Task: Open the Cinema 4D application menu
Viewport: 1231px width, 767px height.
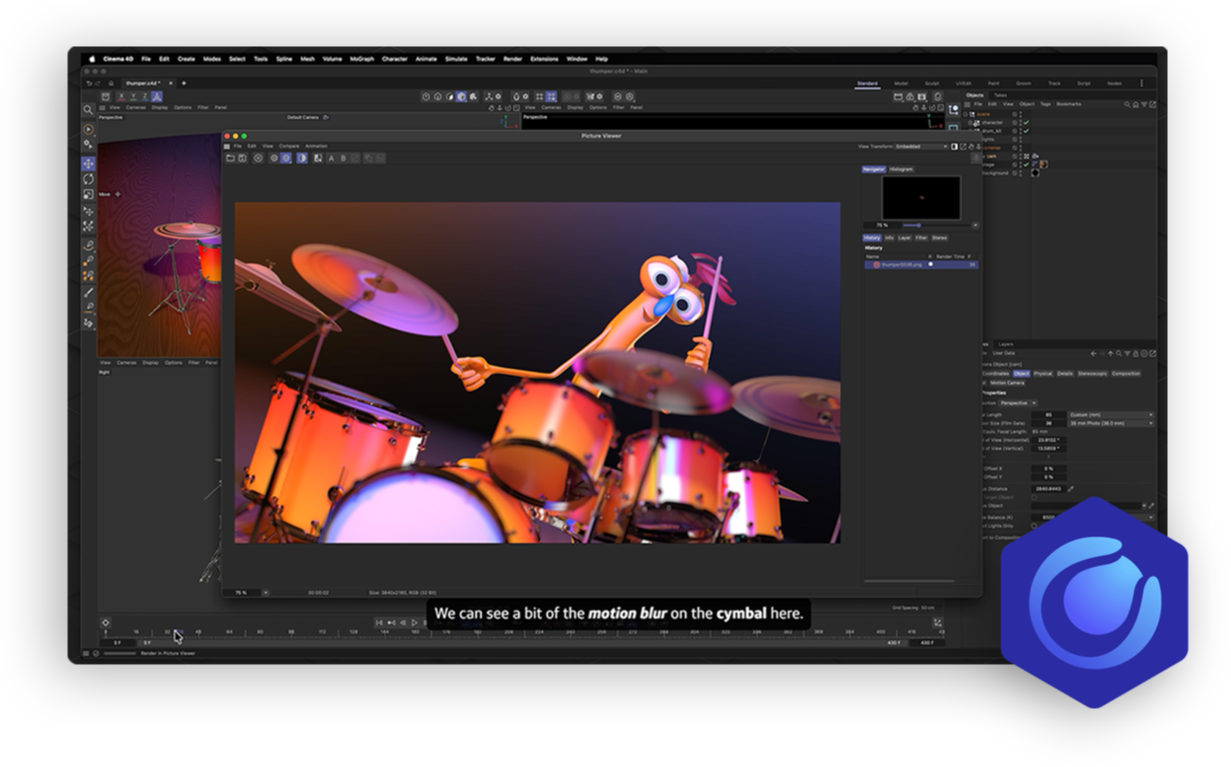Action: pyautogui.click(x=118, y=59)
